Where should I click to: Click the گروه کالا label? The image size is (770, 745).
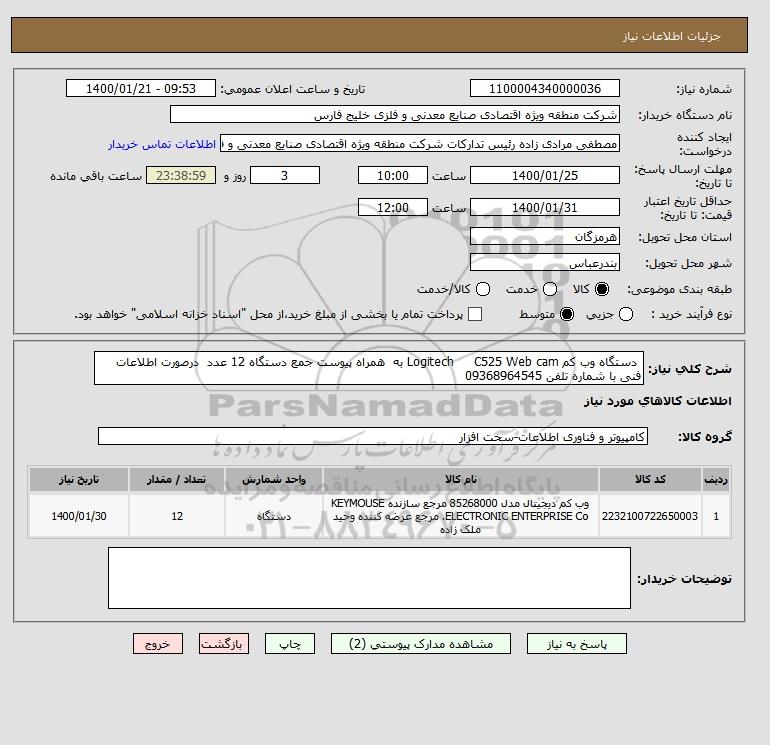click(705, 437)
